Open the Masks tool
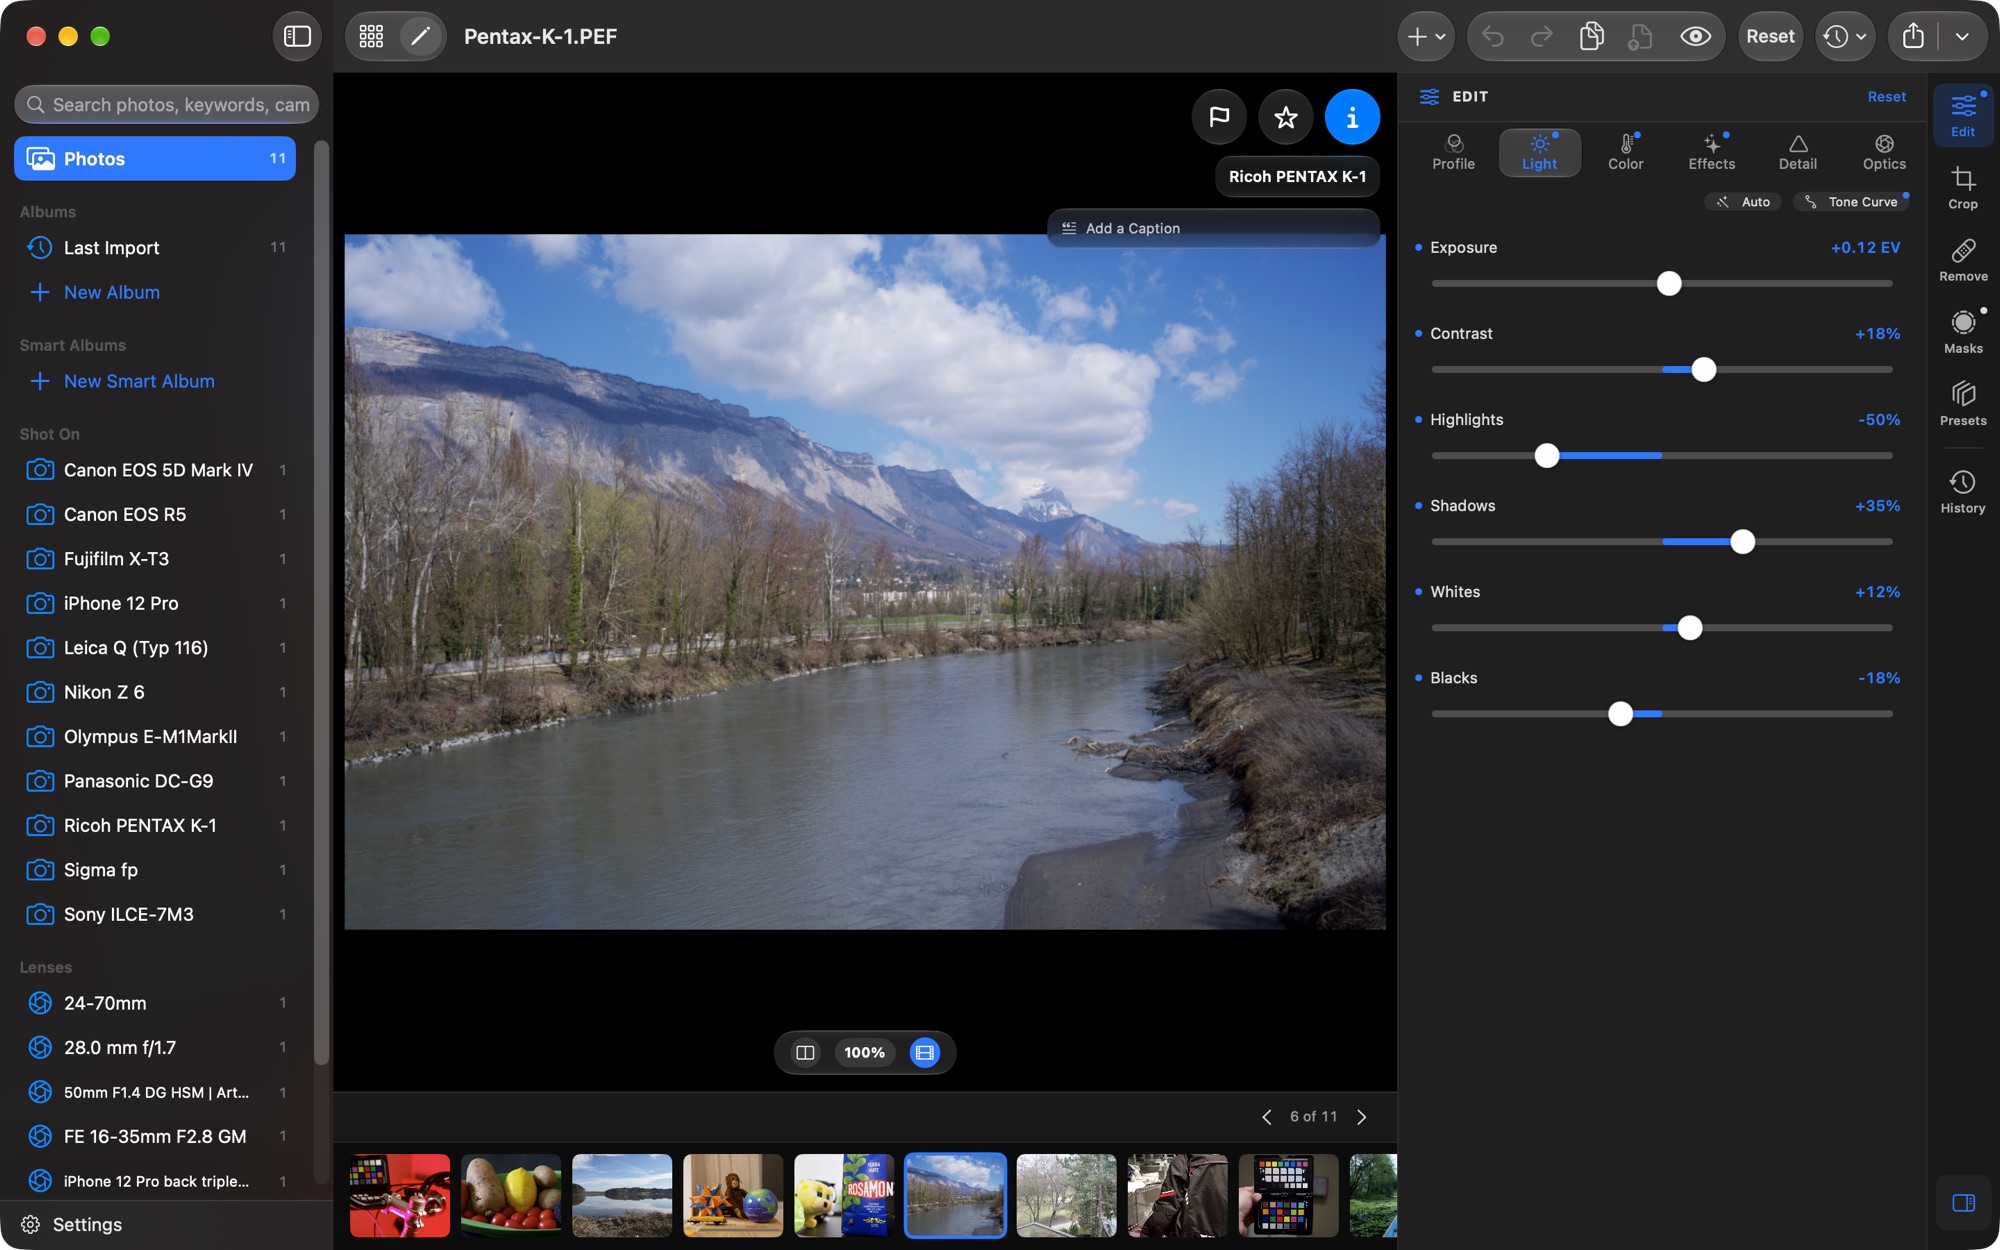2000x1250 pixels. coord(1963,332)
